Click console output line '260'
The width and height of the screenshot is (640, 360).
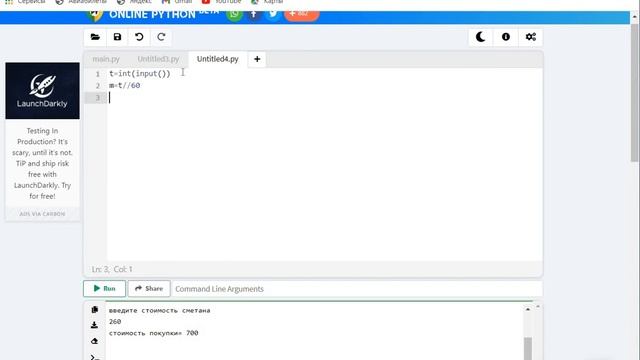point(115,322)
